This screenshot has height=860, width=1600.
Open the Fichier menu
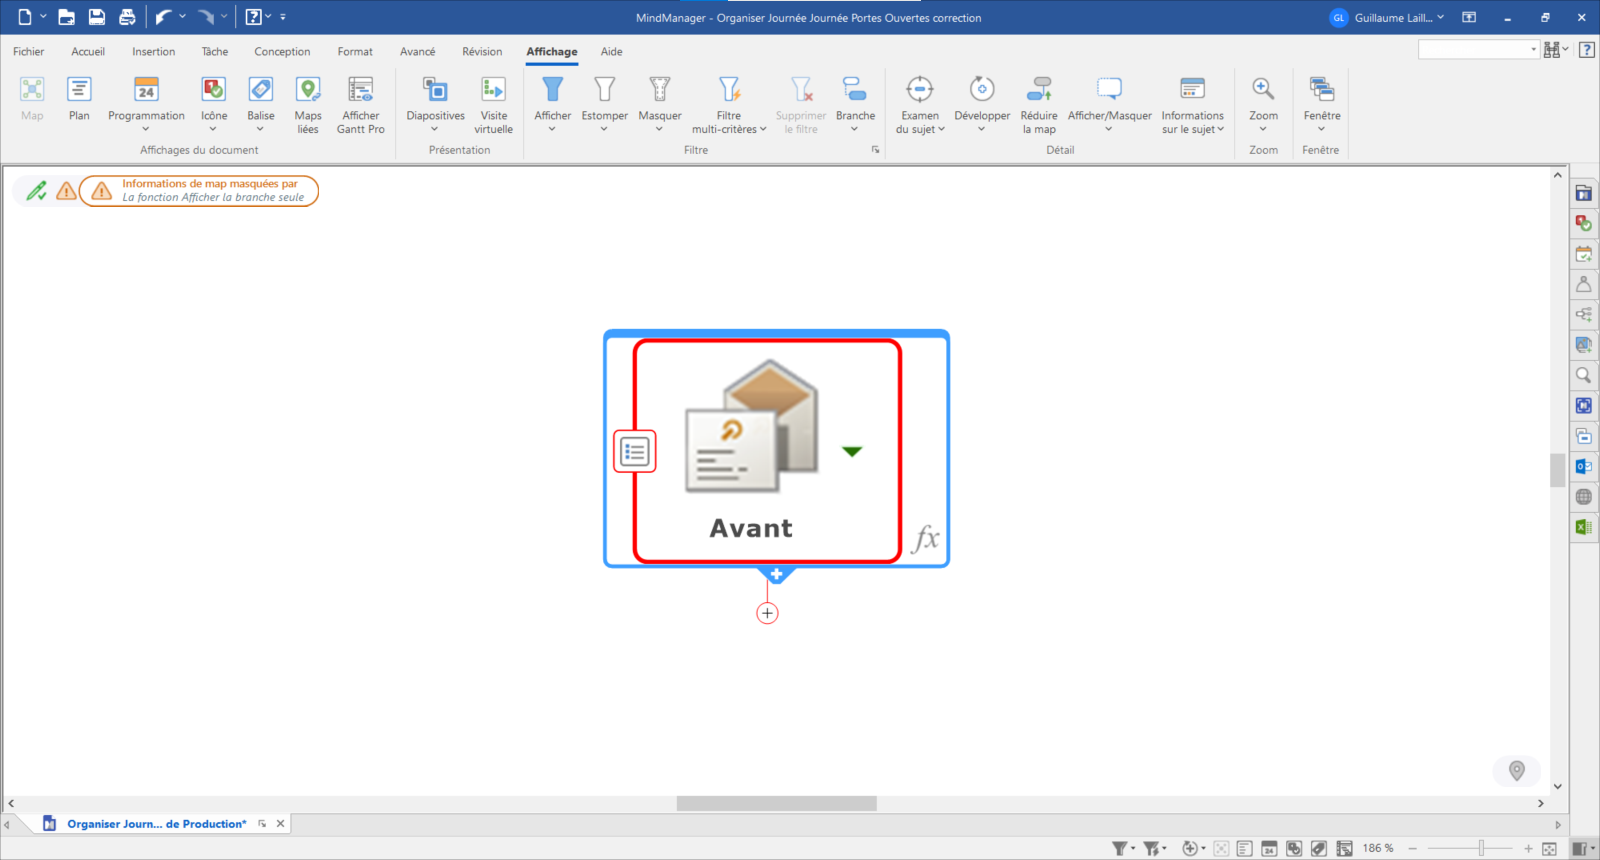(28, 52)
